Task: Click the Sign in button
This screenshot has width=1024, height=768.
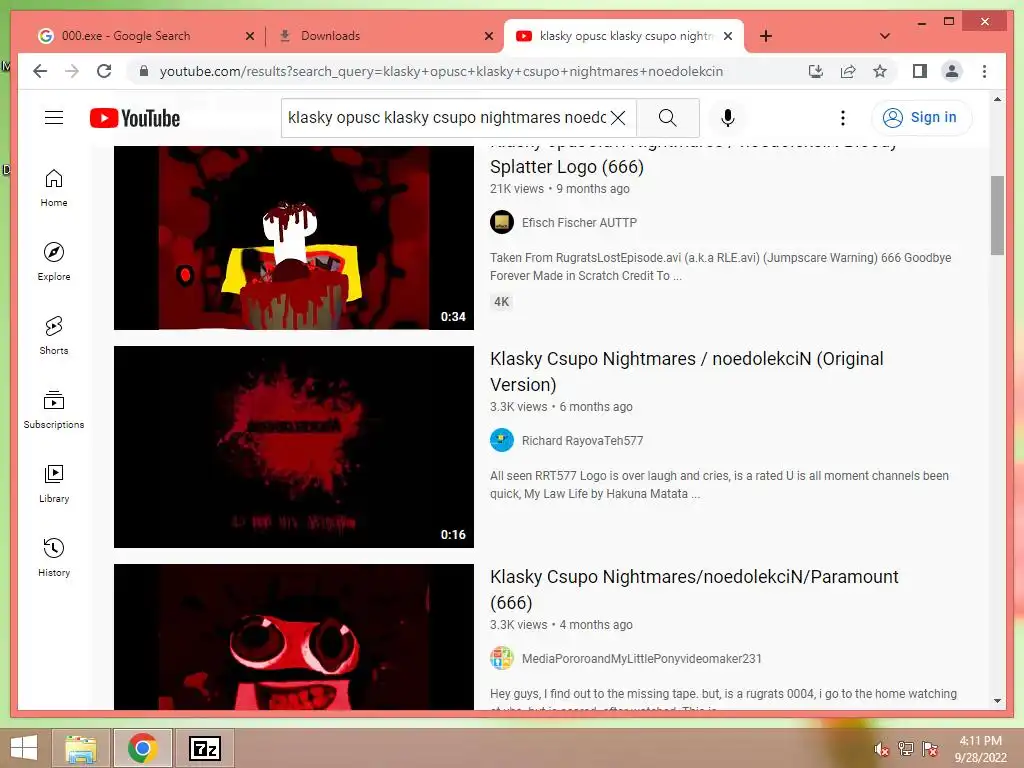Action: (921, 118)
